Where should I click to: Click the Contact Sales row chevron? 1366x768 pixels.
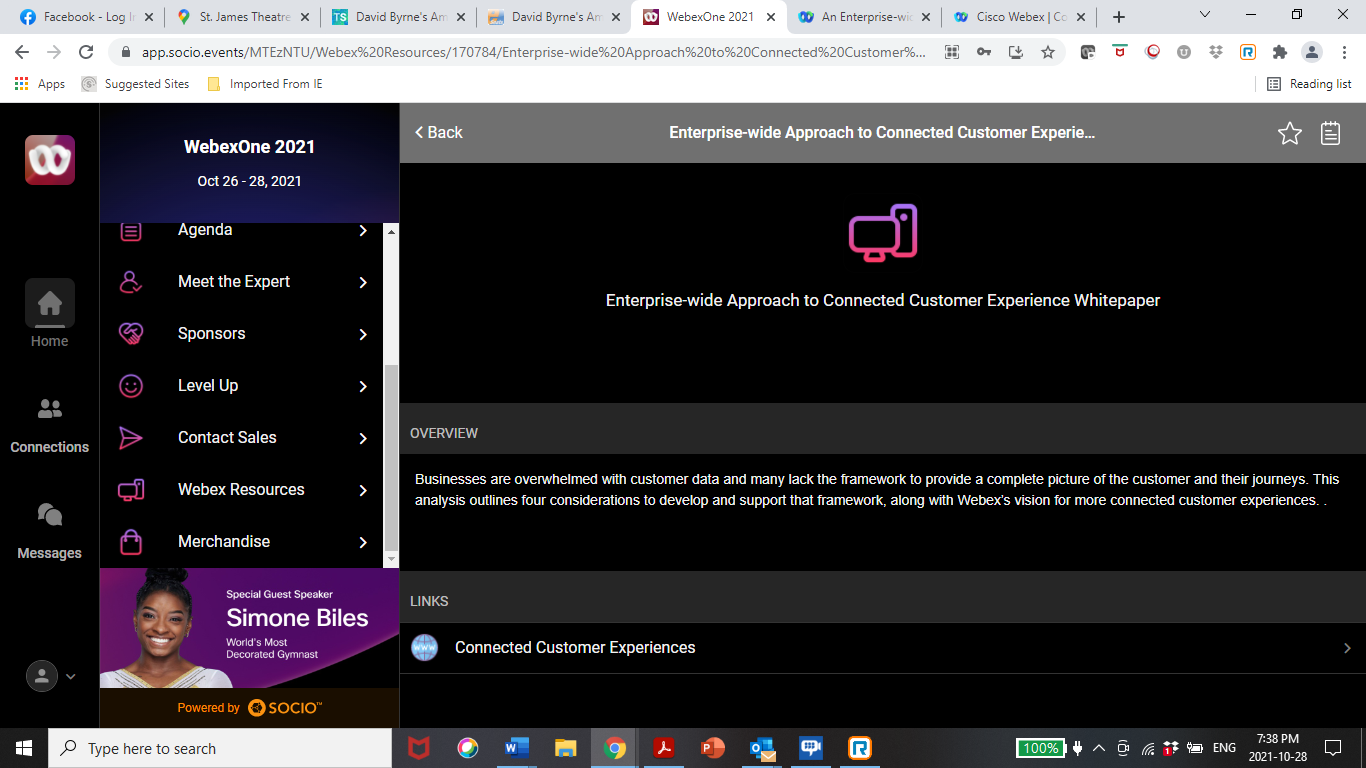[363, 439]
